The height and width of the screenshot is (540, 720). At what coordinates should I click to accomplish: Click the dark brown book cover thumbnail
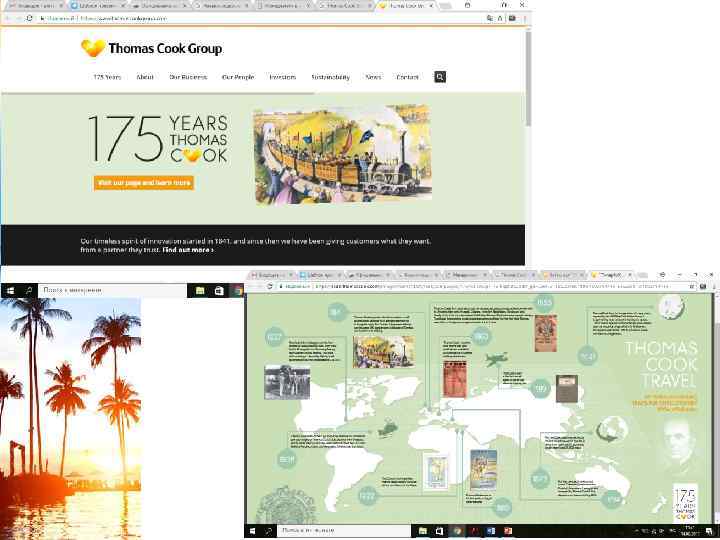[567, 389]
